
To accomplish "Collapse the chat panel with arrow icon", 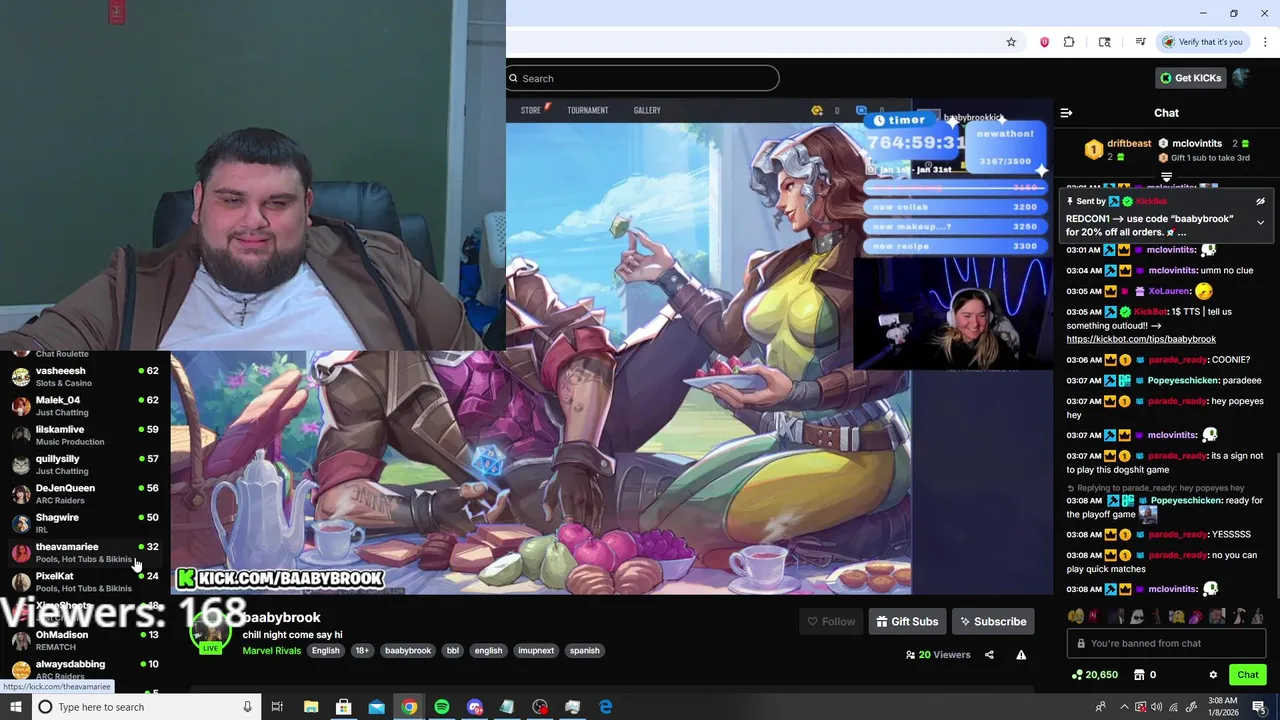I will click(x=1066, y=113).
